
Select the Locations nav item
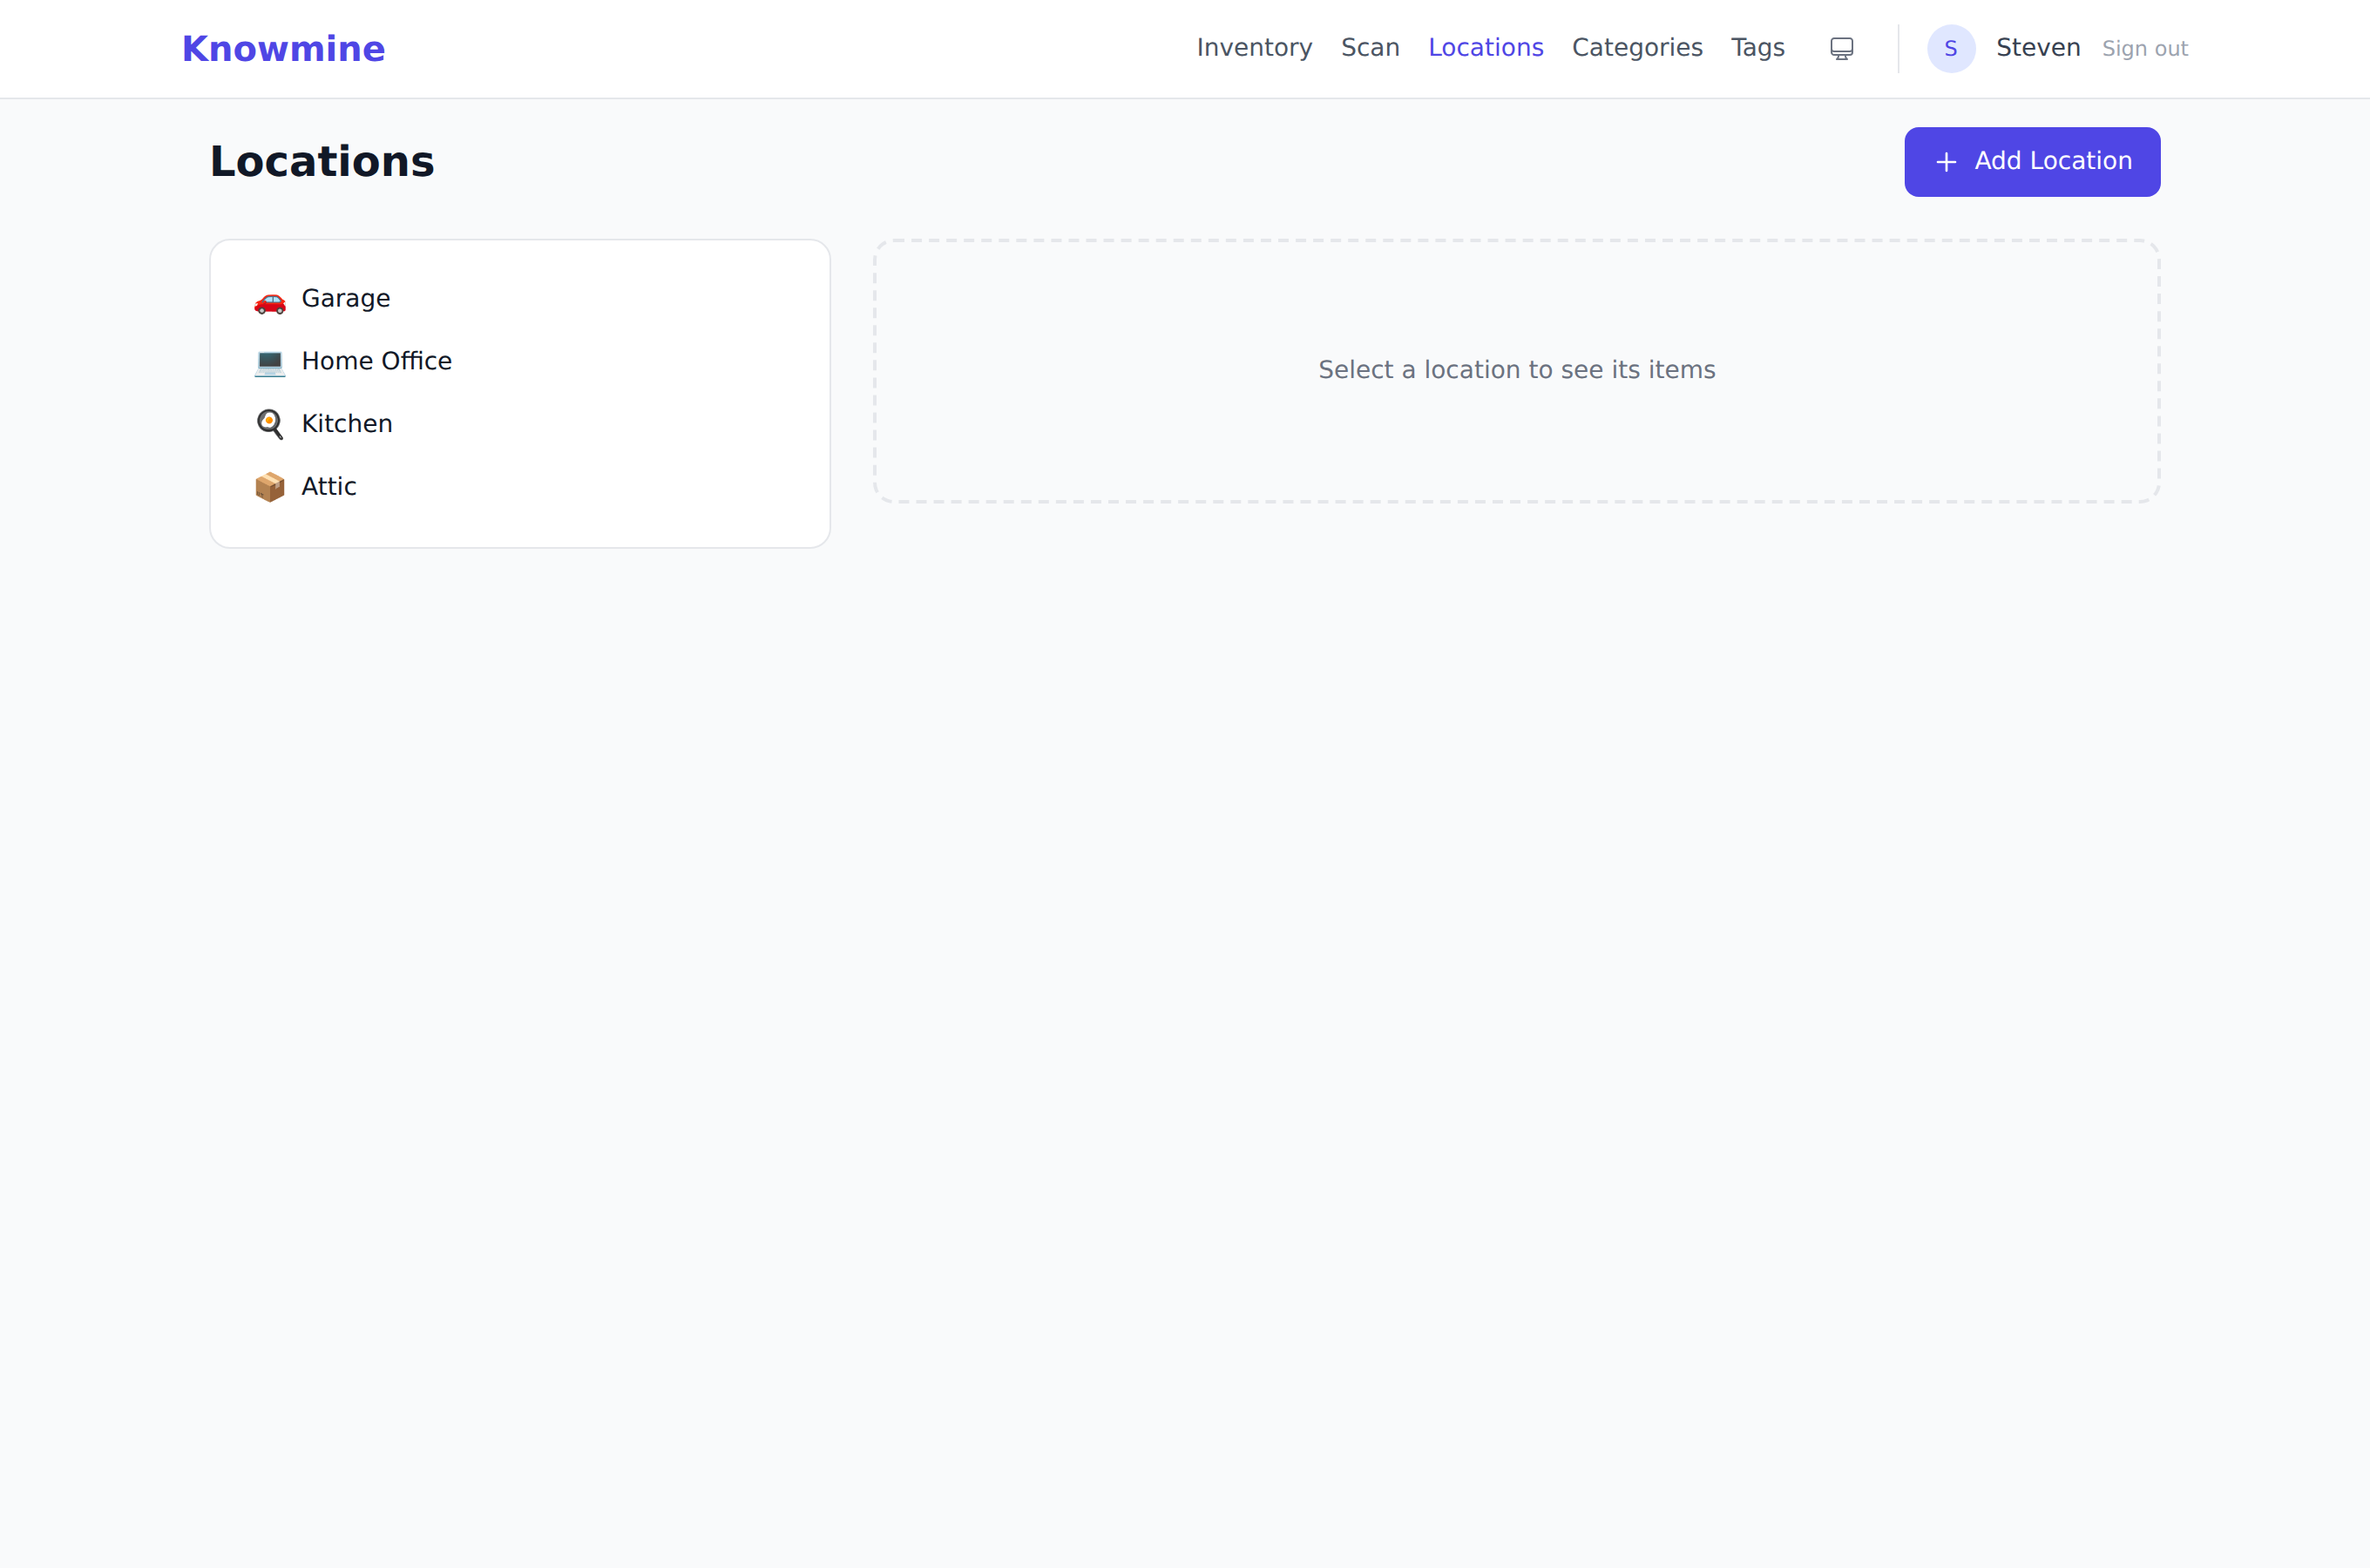[x=1485, y=48]
